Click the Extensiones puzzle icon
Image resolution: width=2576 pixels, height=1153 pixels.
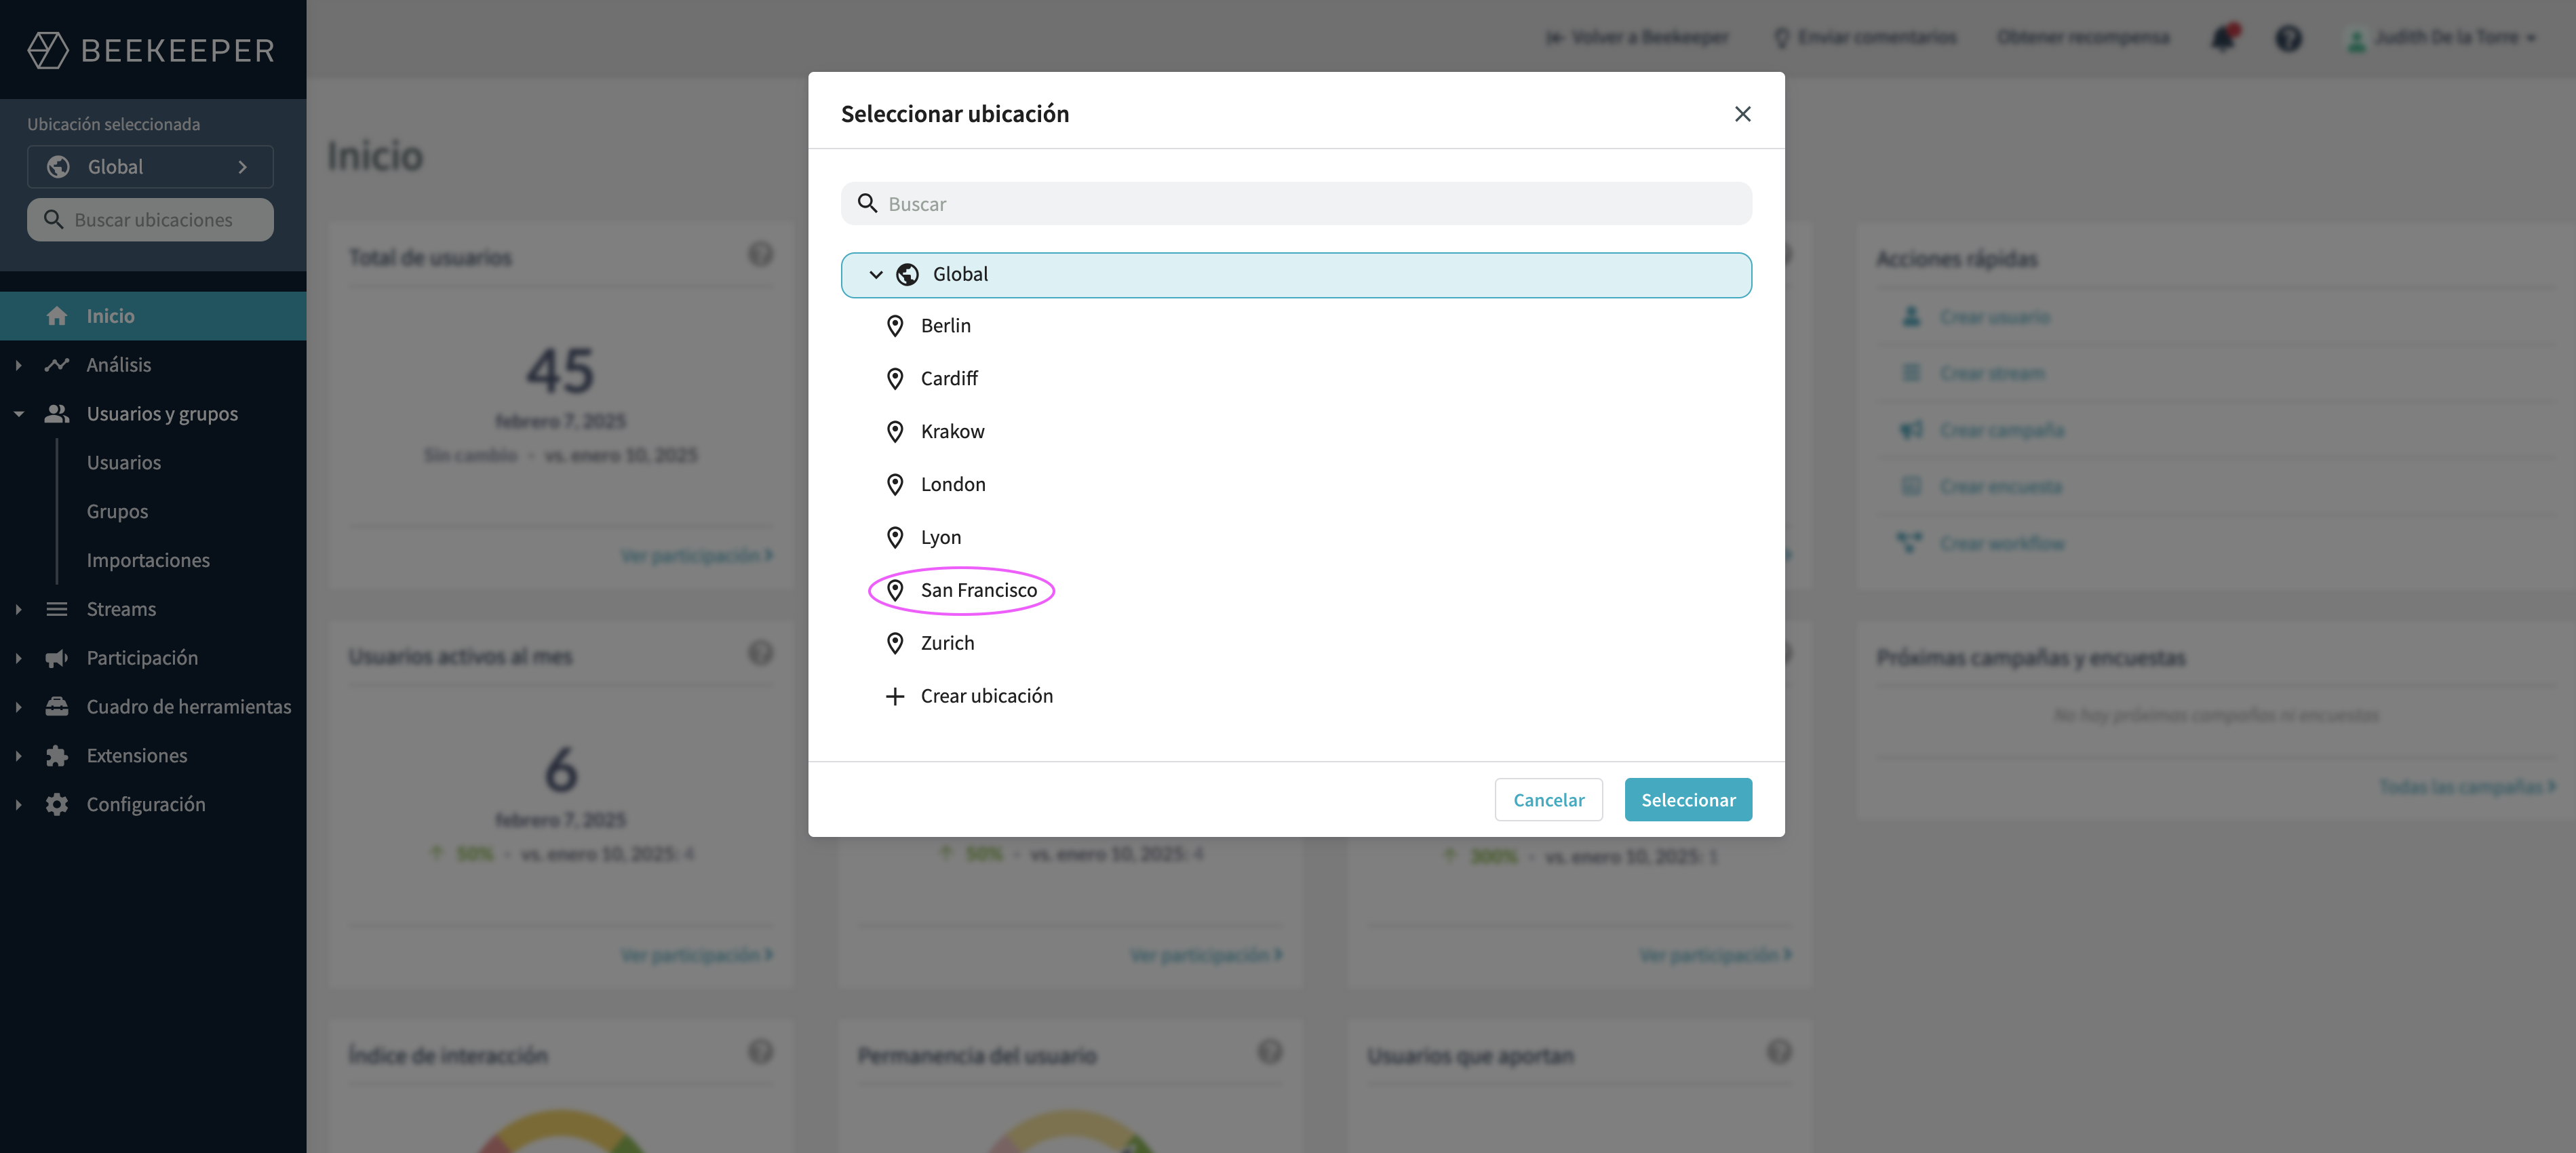tap(57, 756)
